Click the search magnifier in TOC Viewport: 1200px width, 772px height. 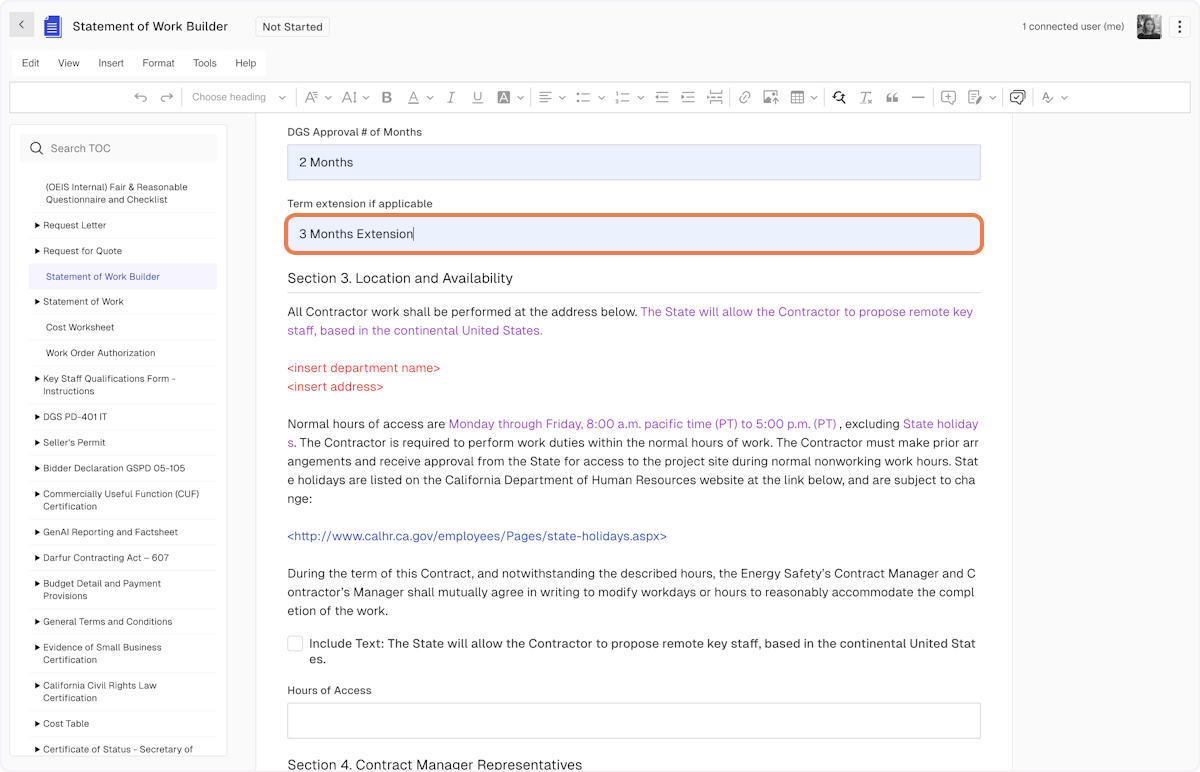[x=37, y=148]
